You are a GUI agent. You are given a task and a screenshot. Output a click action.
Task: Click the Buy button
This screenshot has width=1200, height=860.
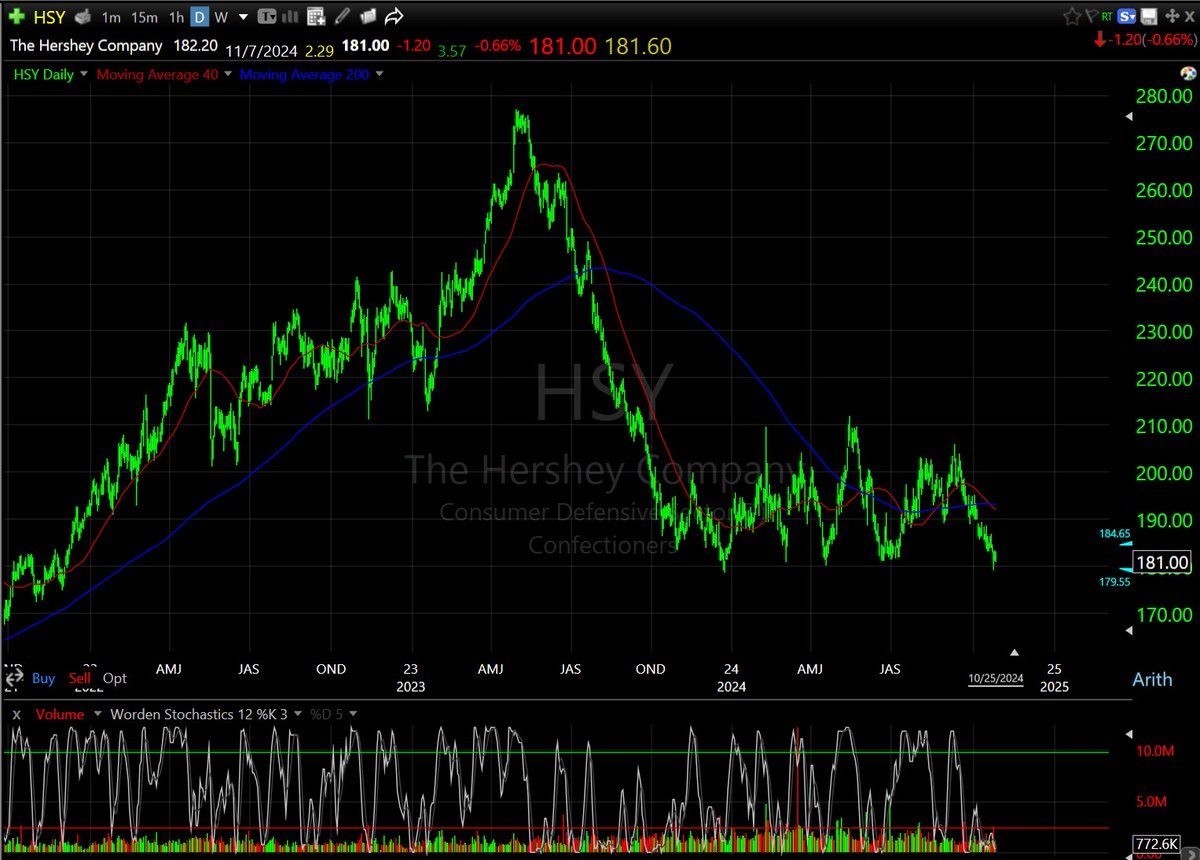coord(43,678)
